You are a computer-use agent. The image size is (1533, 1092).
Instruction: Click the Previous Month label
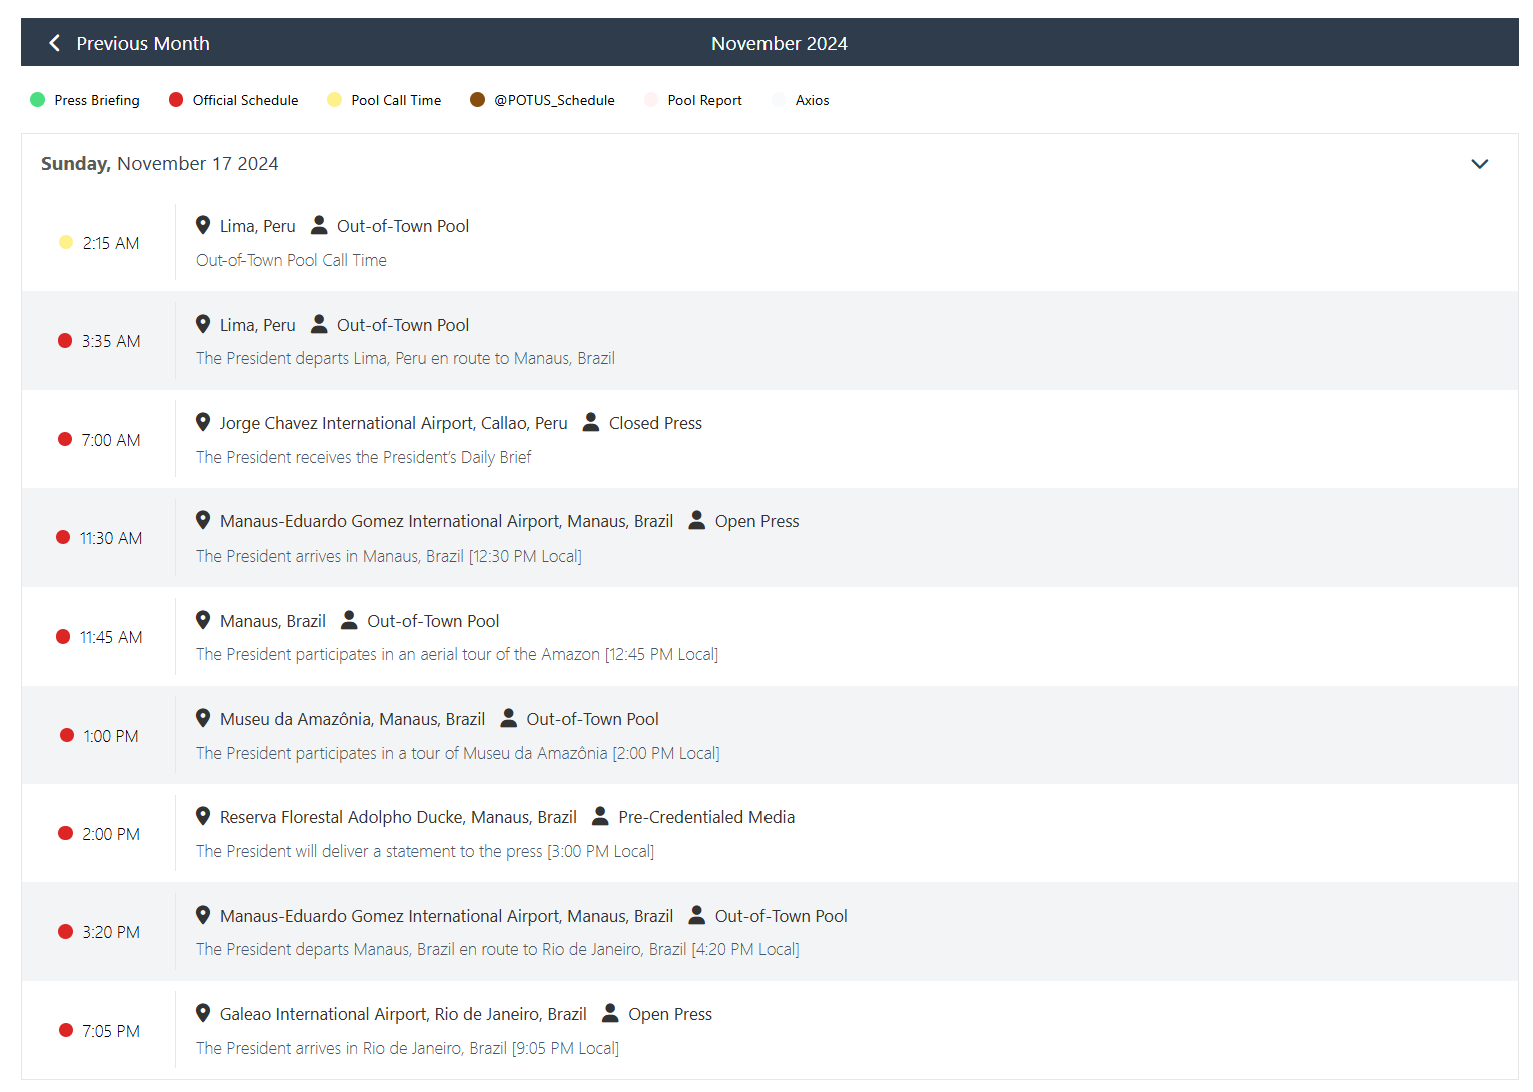[143, 43]
